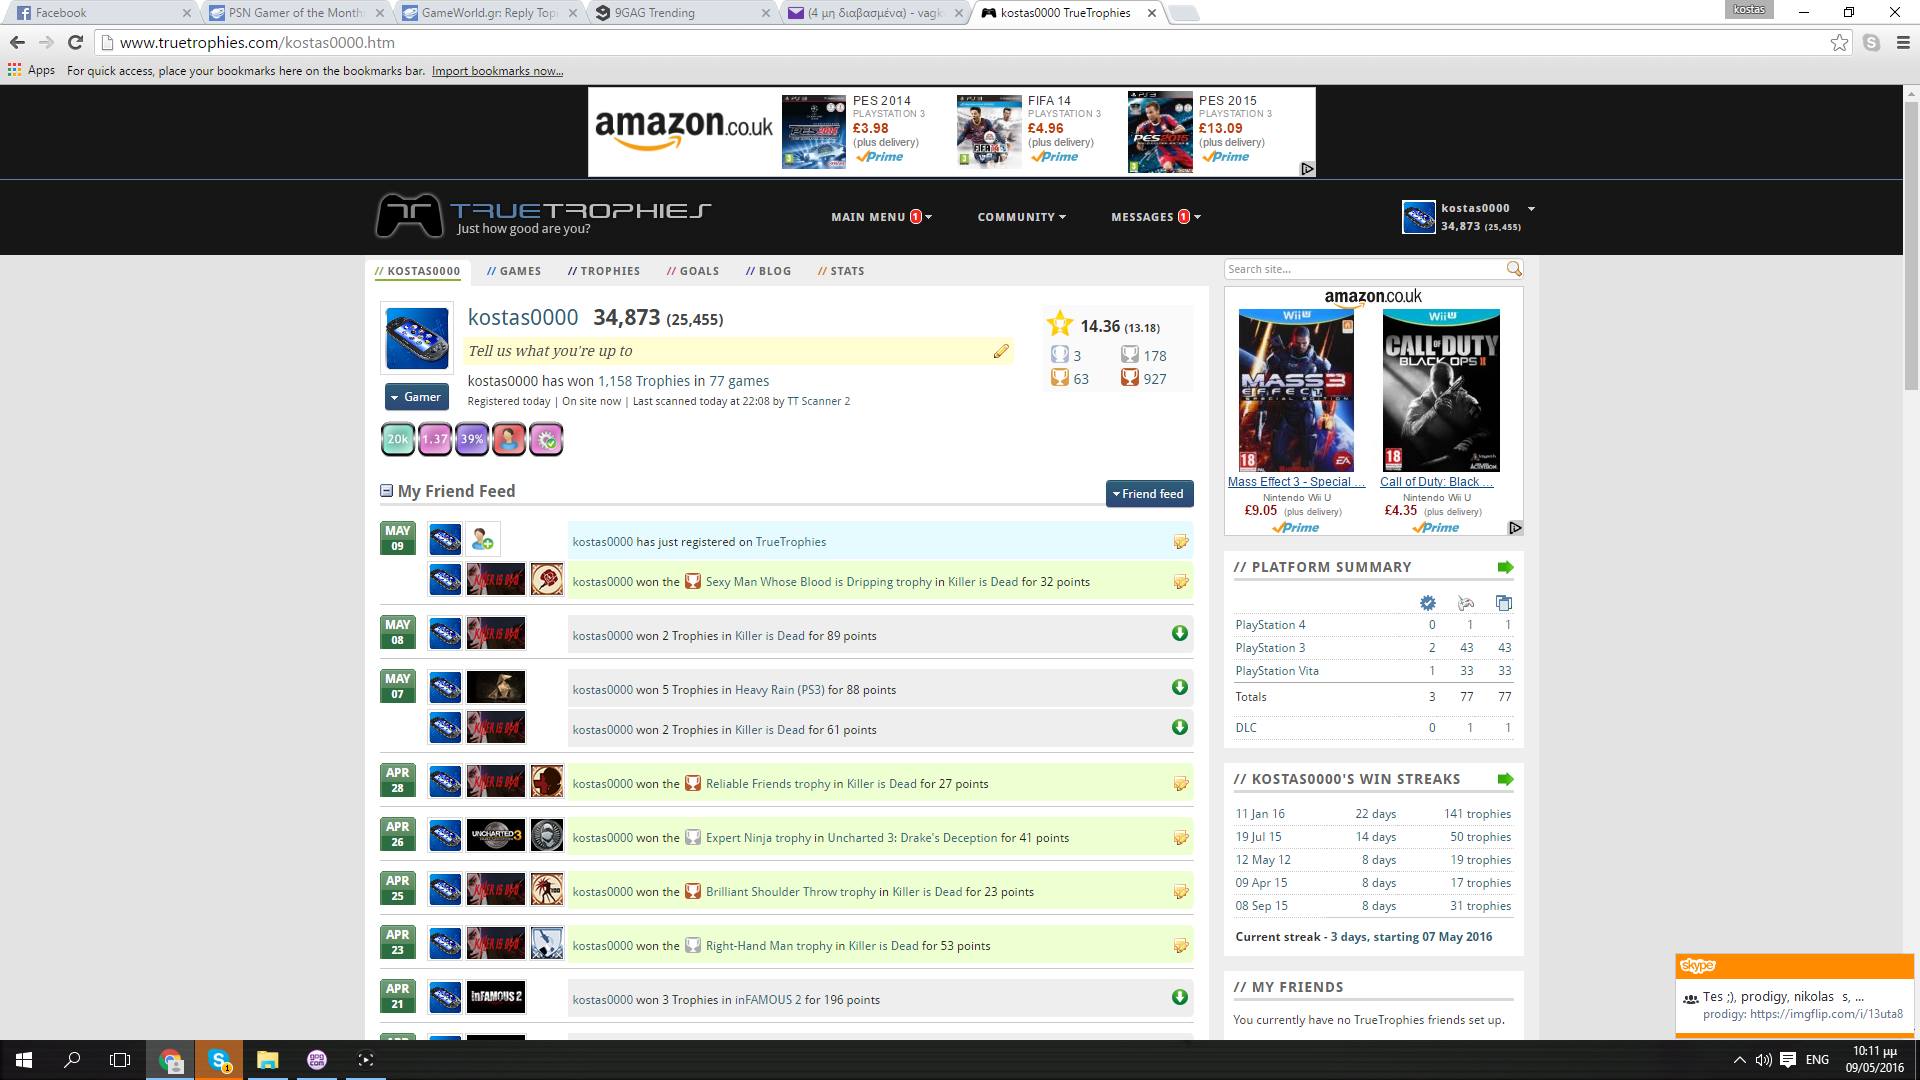Reload the page
This screenshot has height=1080, width=1920.
(x=75, y=43)
